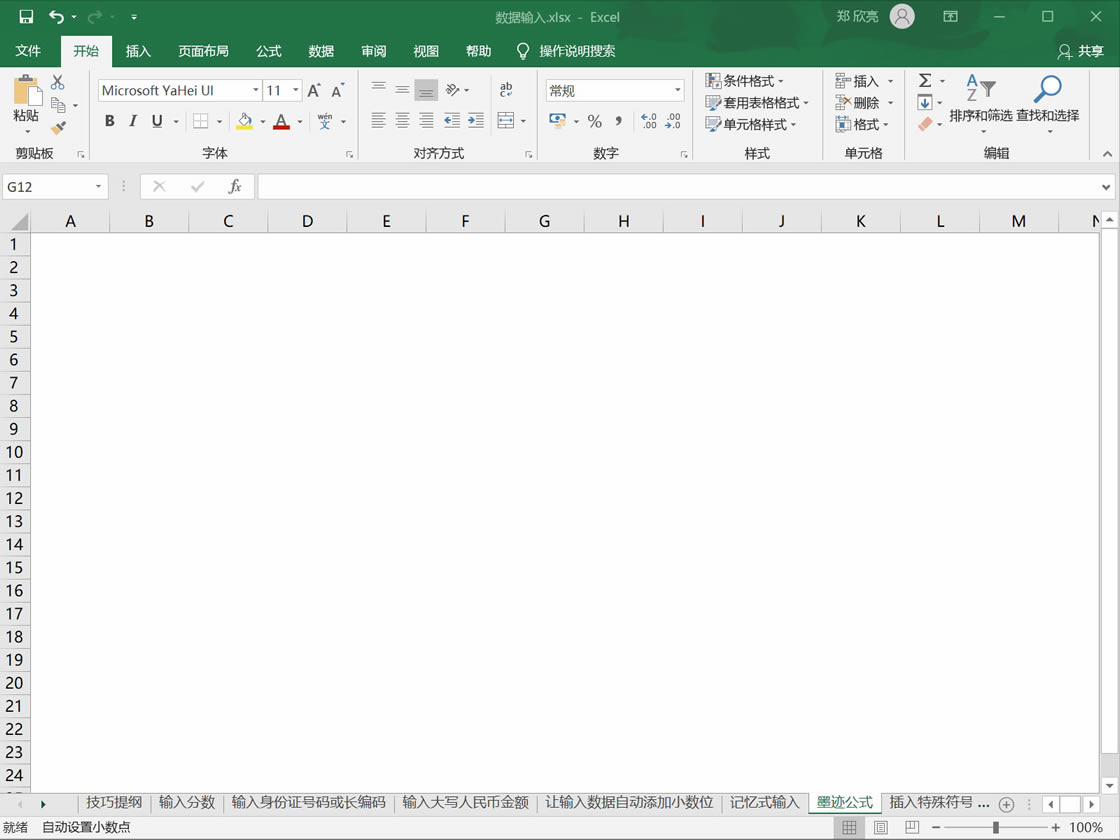
Task: Apply percent style to the cell
Action: coord(595,121)
